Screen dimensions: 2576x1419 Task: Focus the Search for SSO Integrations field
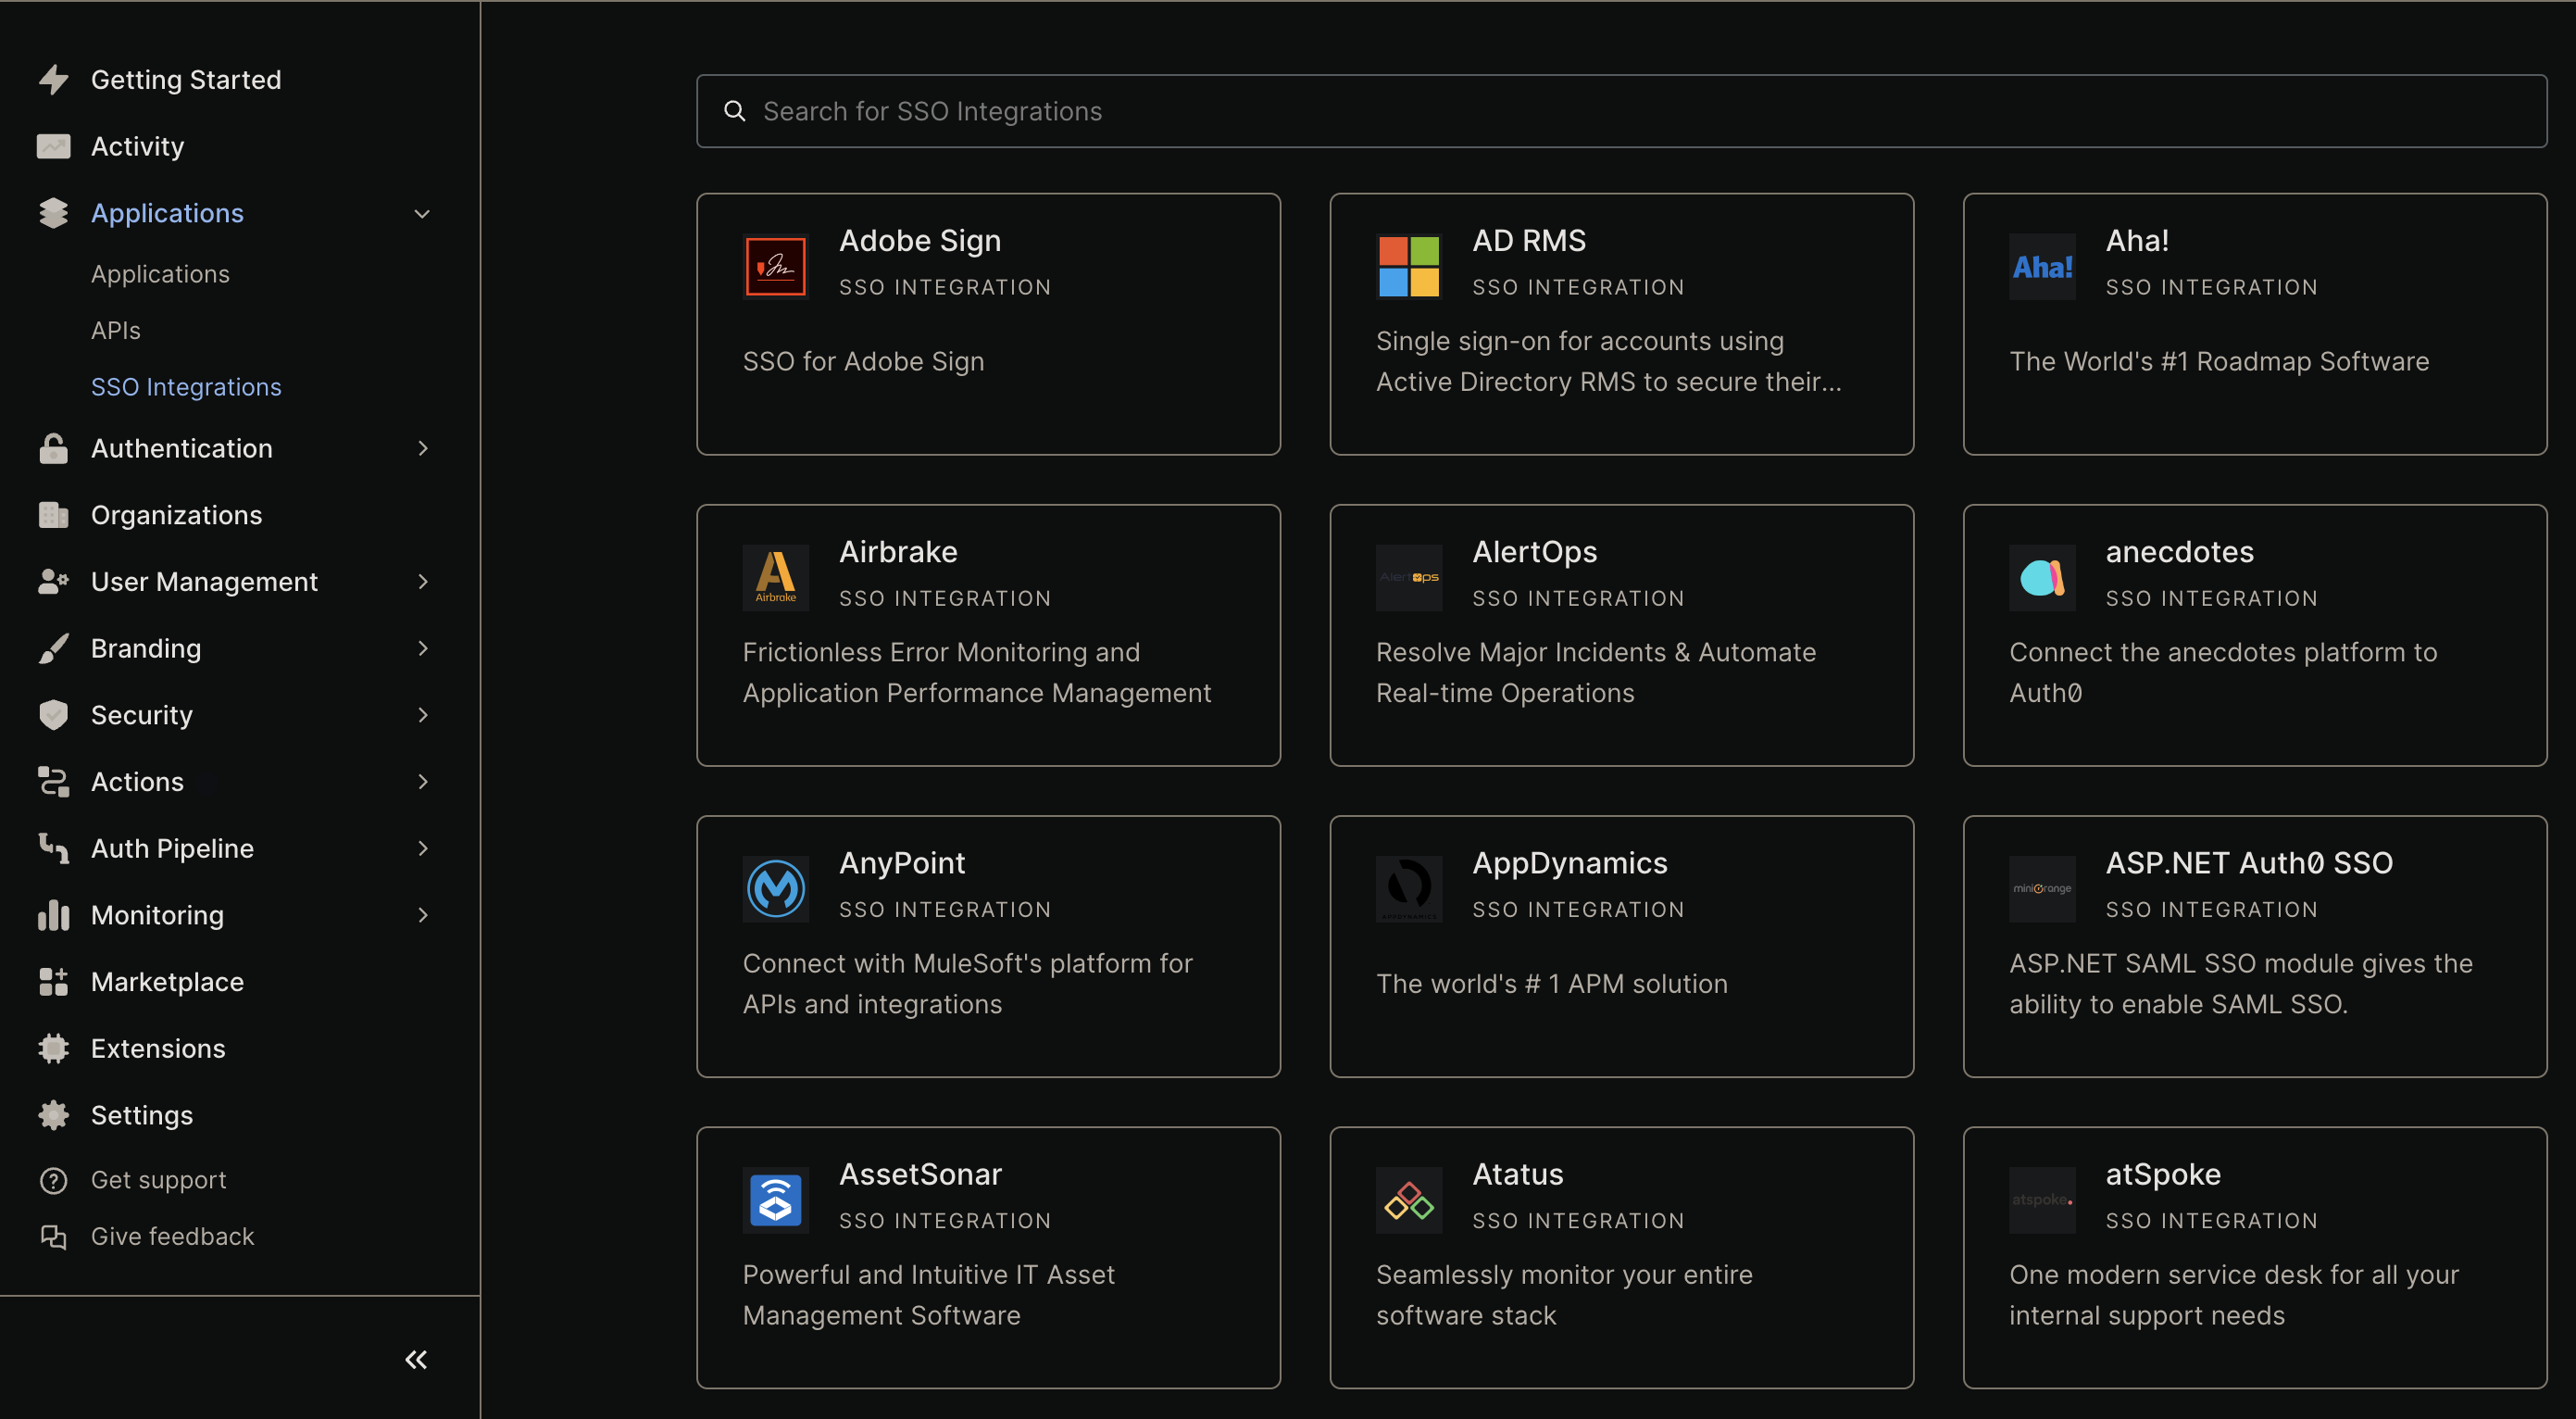1621,111
